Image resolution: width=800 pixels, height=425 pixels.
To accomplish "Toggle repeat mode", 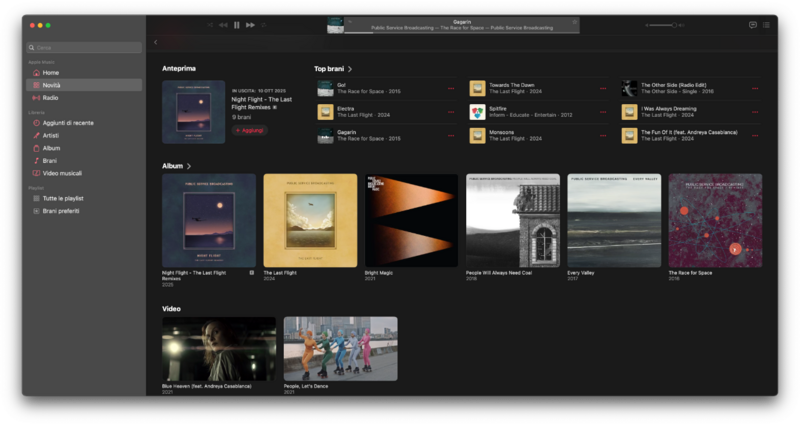I will 264,25.
